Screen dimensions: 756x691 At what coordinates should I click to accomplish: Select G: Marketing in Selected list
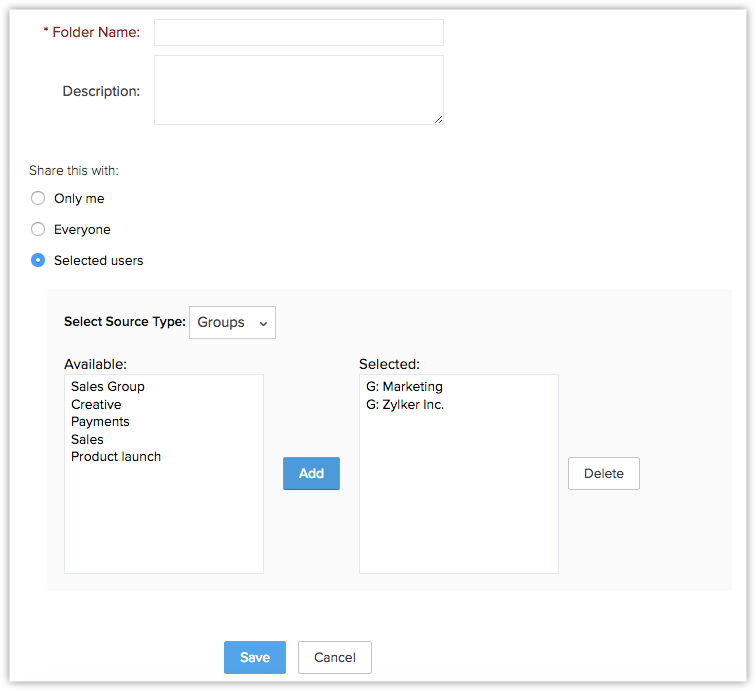click(404, 387)
